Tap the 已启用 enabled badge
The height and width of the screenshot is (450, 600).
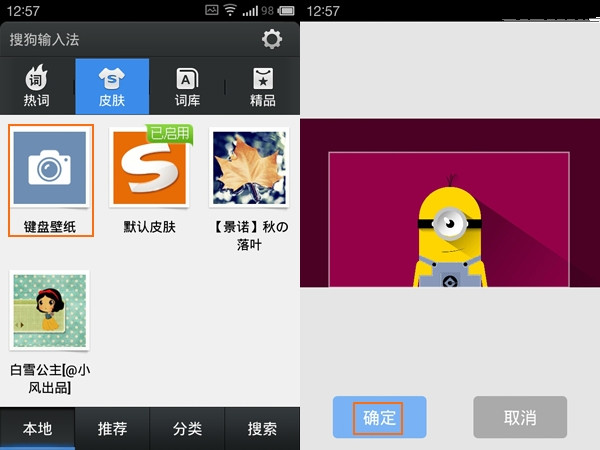tap(170, 134)
